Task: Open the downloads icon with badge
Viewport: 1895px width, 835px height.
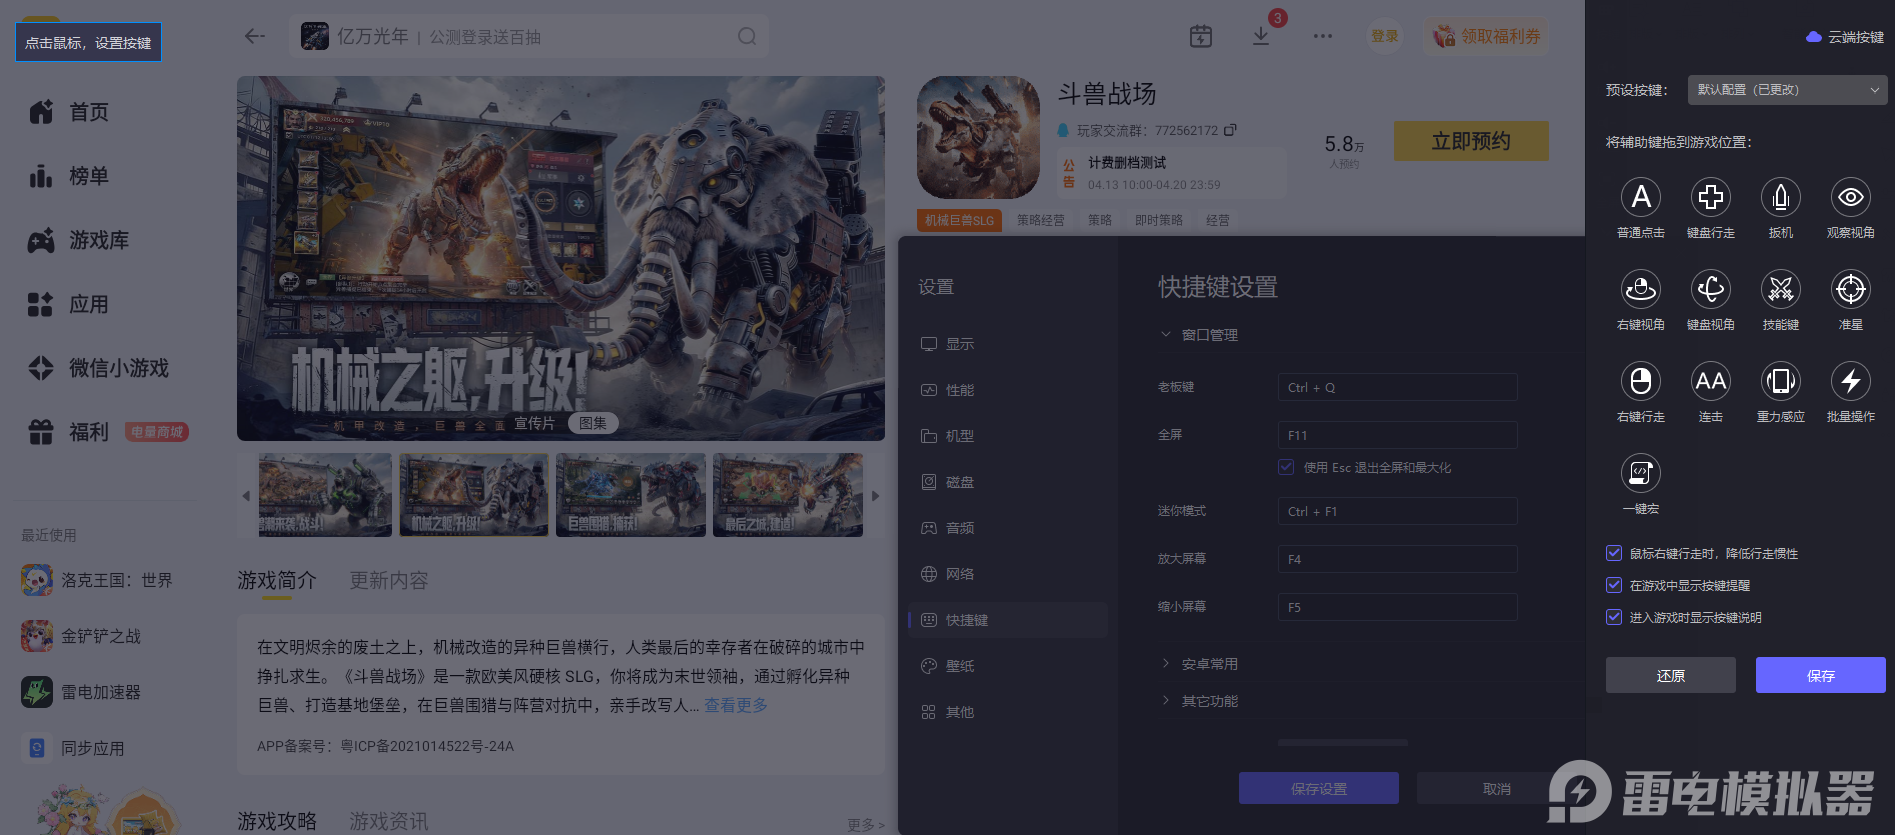Action: tap(1261, 36)
